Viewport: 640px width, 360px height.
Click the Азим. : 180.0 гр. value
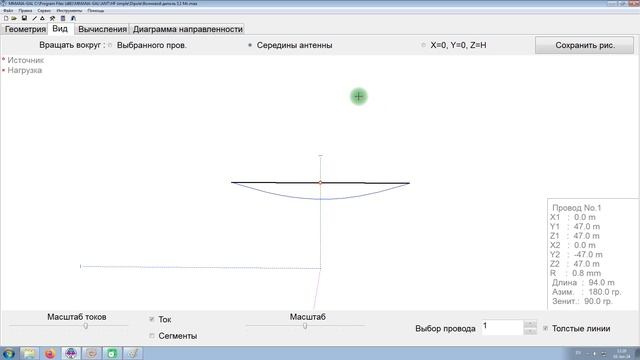[x=587, y=292]
